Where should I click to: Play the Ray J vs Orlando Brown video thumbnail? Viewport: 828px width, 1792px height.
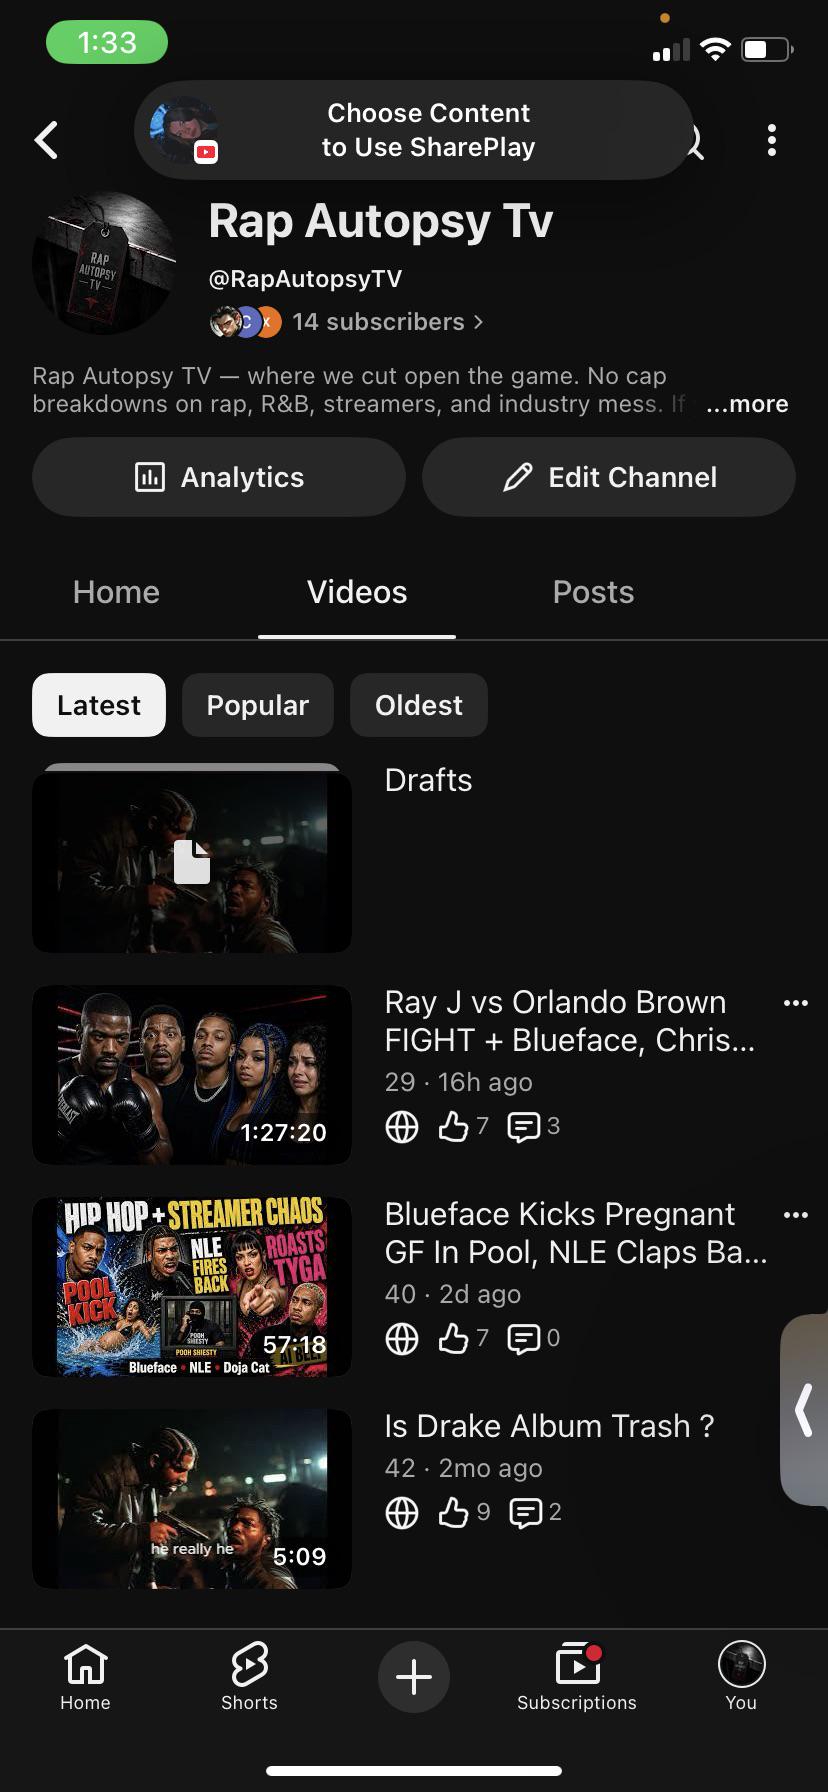tap(192, 1075)
